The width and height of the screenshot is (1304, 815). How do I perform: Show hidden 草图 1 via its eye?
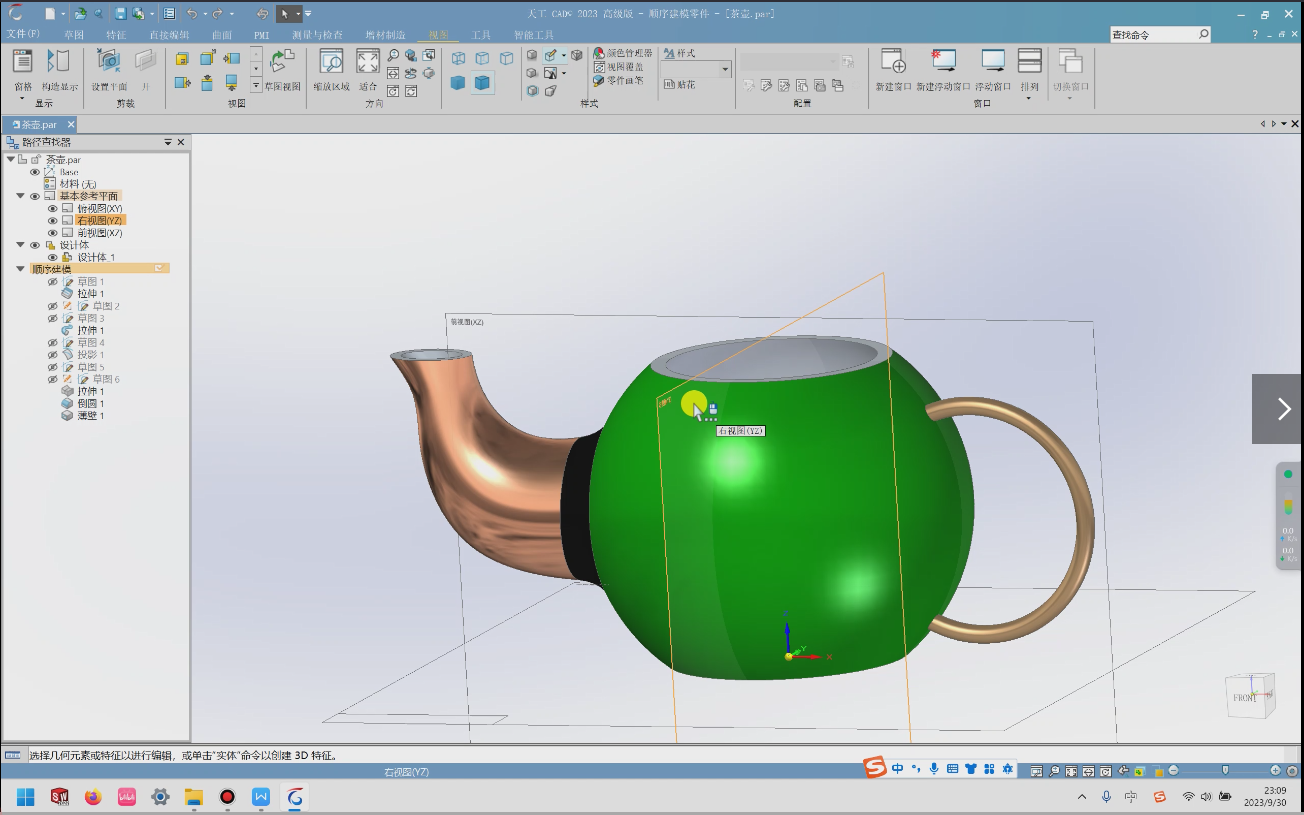coord(53,282)
